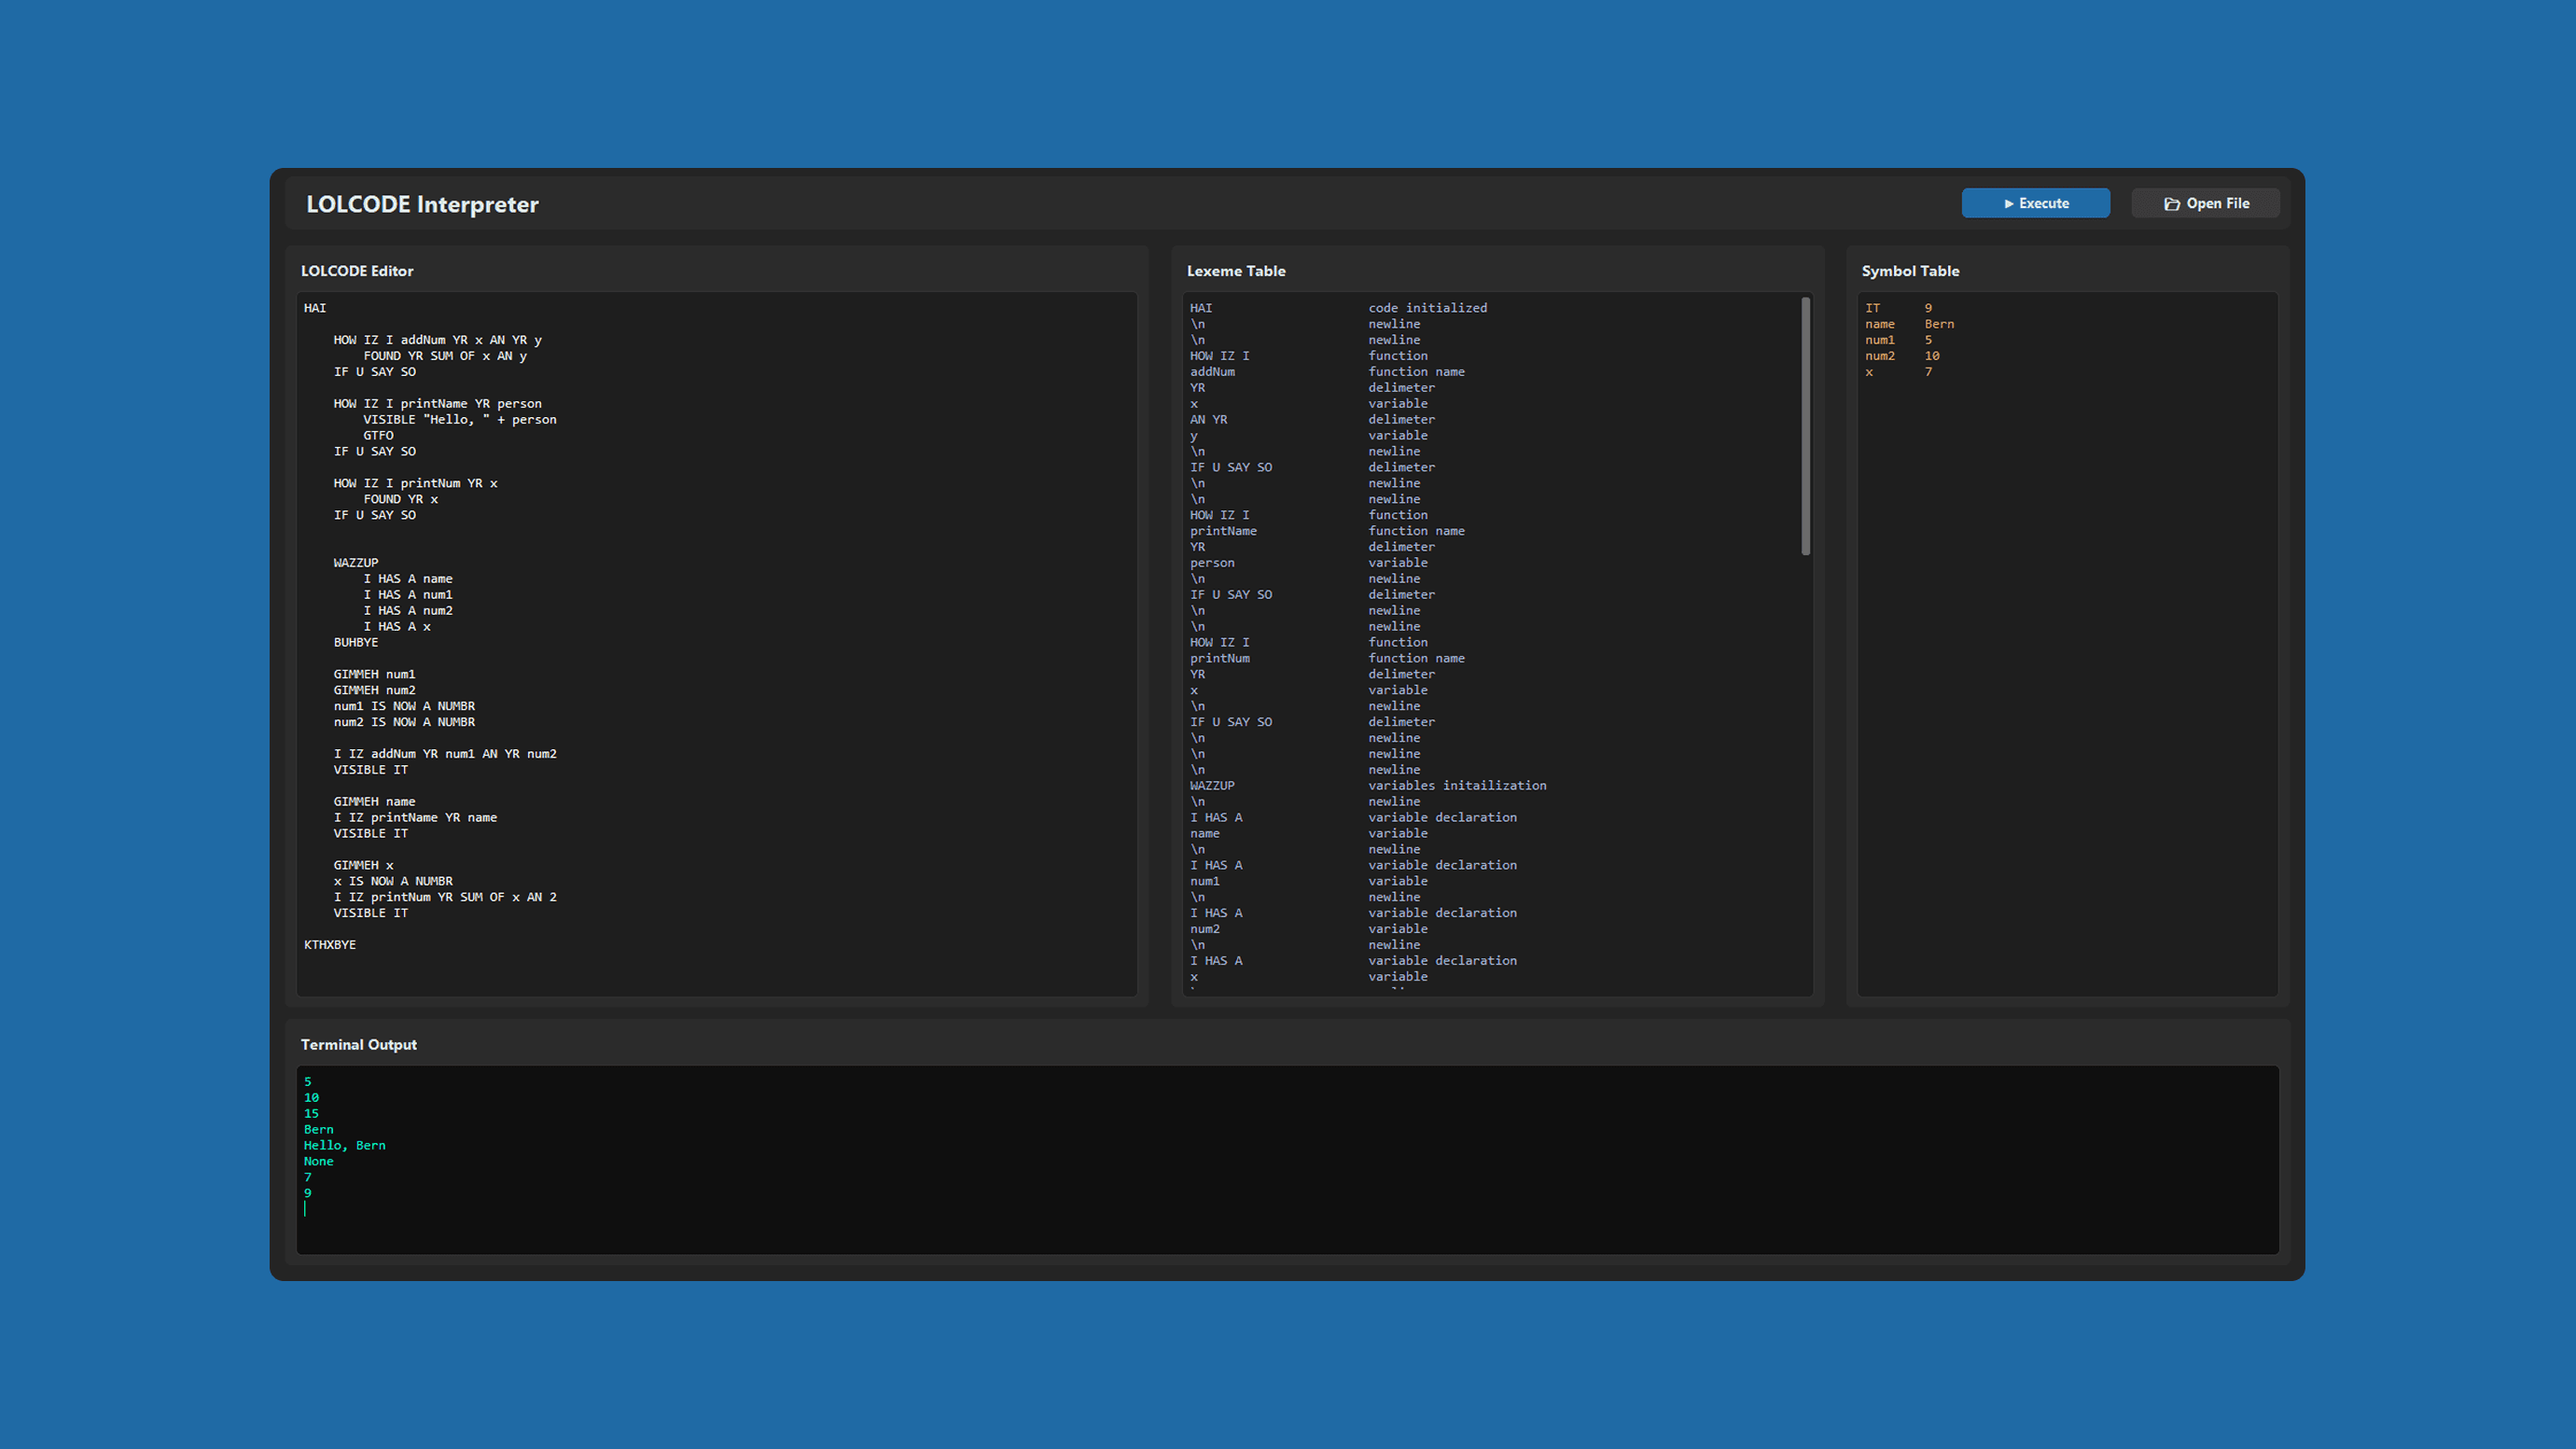Click the LOLCODE Interpreter title
The height and width of the screenshot is (1449, 2576).
(422, 204)
